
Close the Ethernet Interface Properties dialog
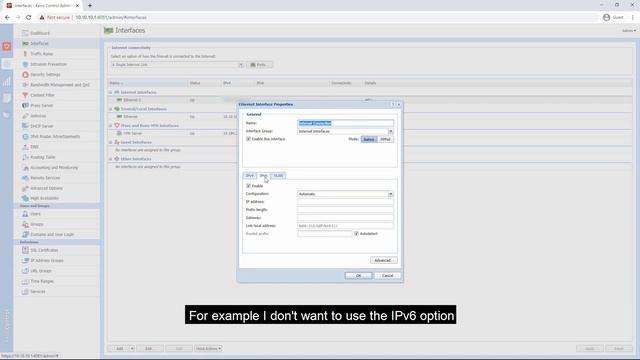tap(399, 104)
